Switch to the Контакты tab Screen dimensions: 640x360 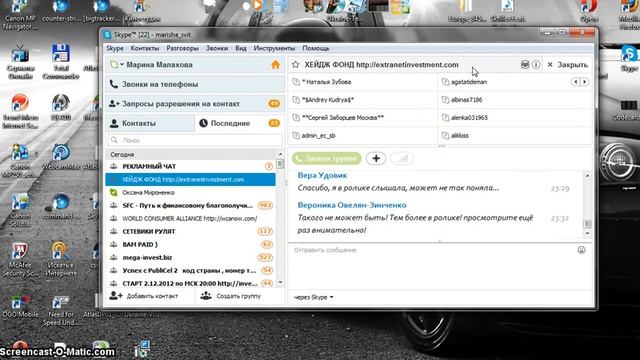(x=150, y=123)
